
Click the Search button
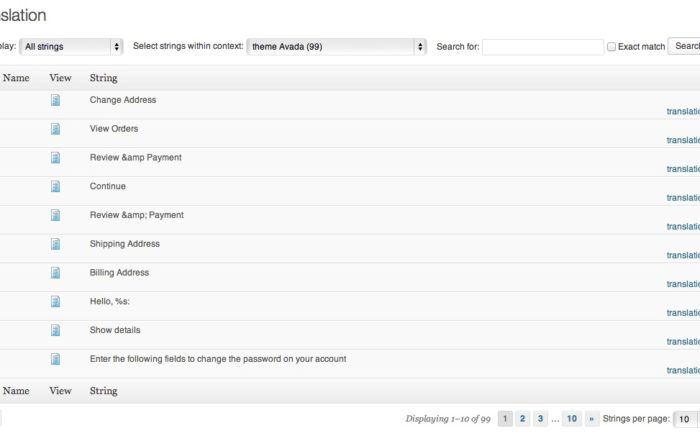(684, 46)
